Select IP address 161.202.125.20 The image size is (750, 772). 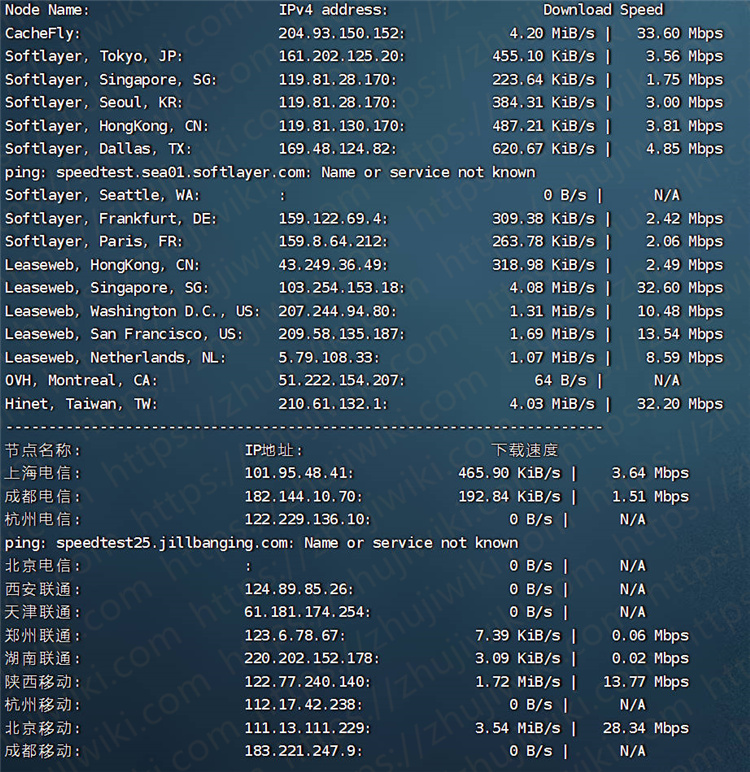tap(341, 57)
